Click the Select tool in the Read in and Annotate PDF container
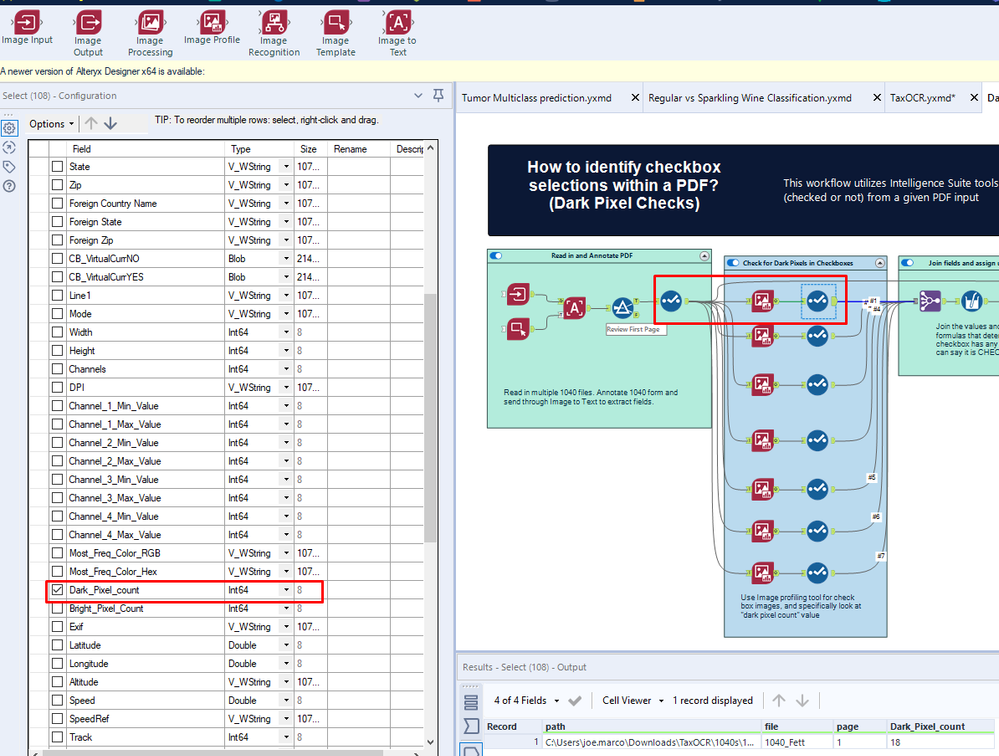This screenshot has width=999, height=756. [671, 300]
